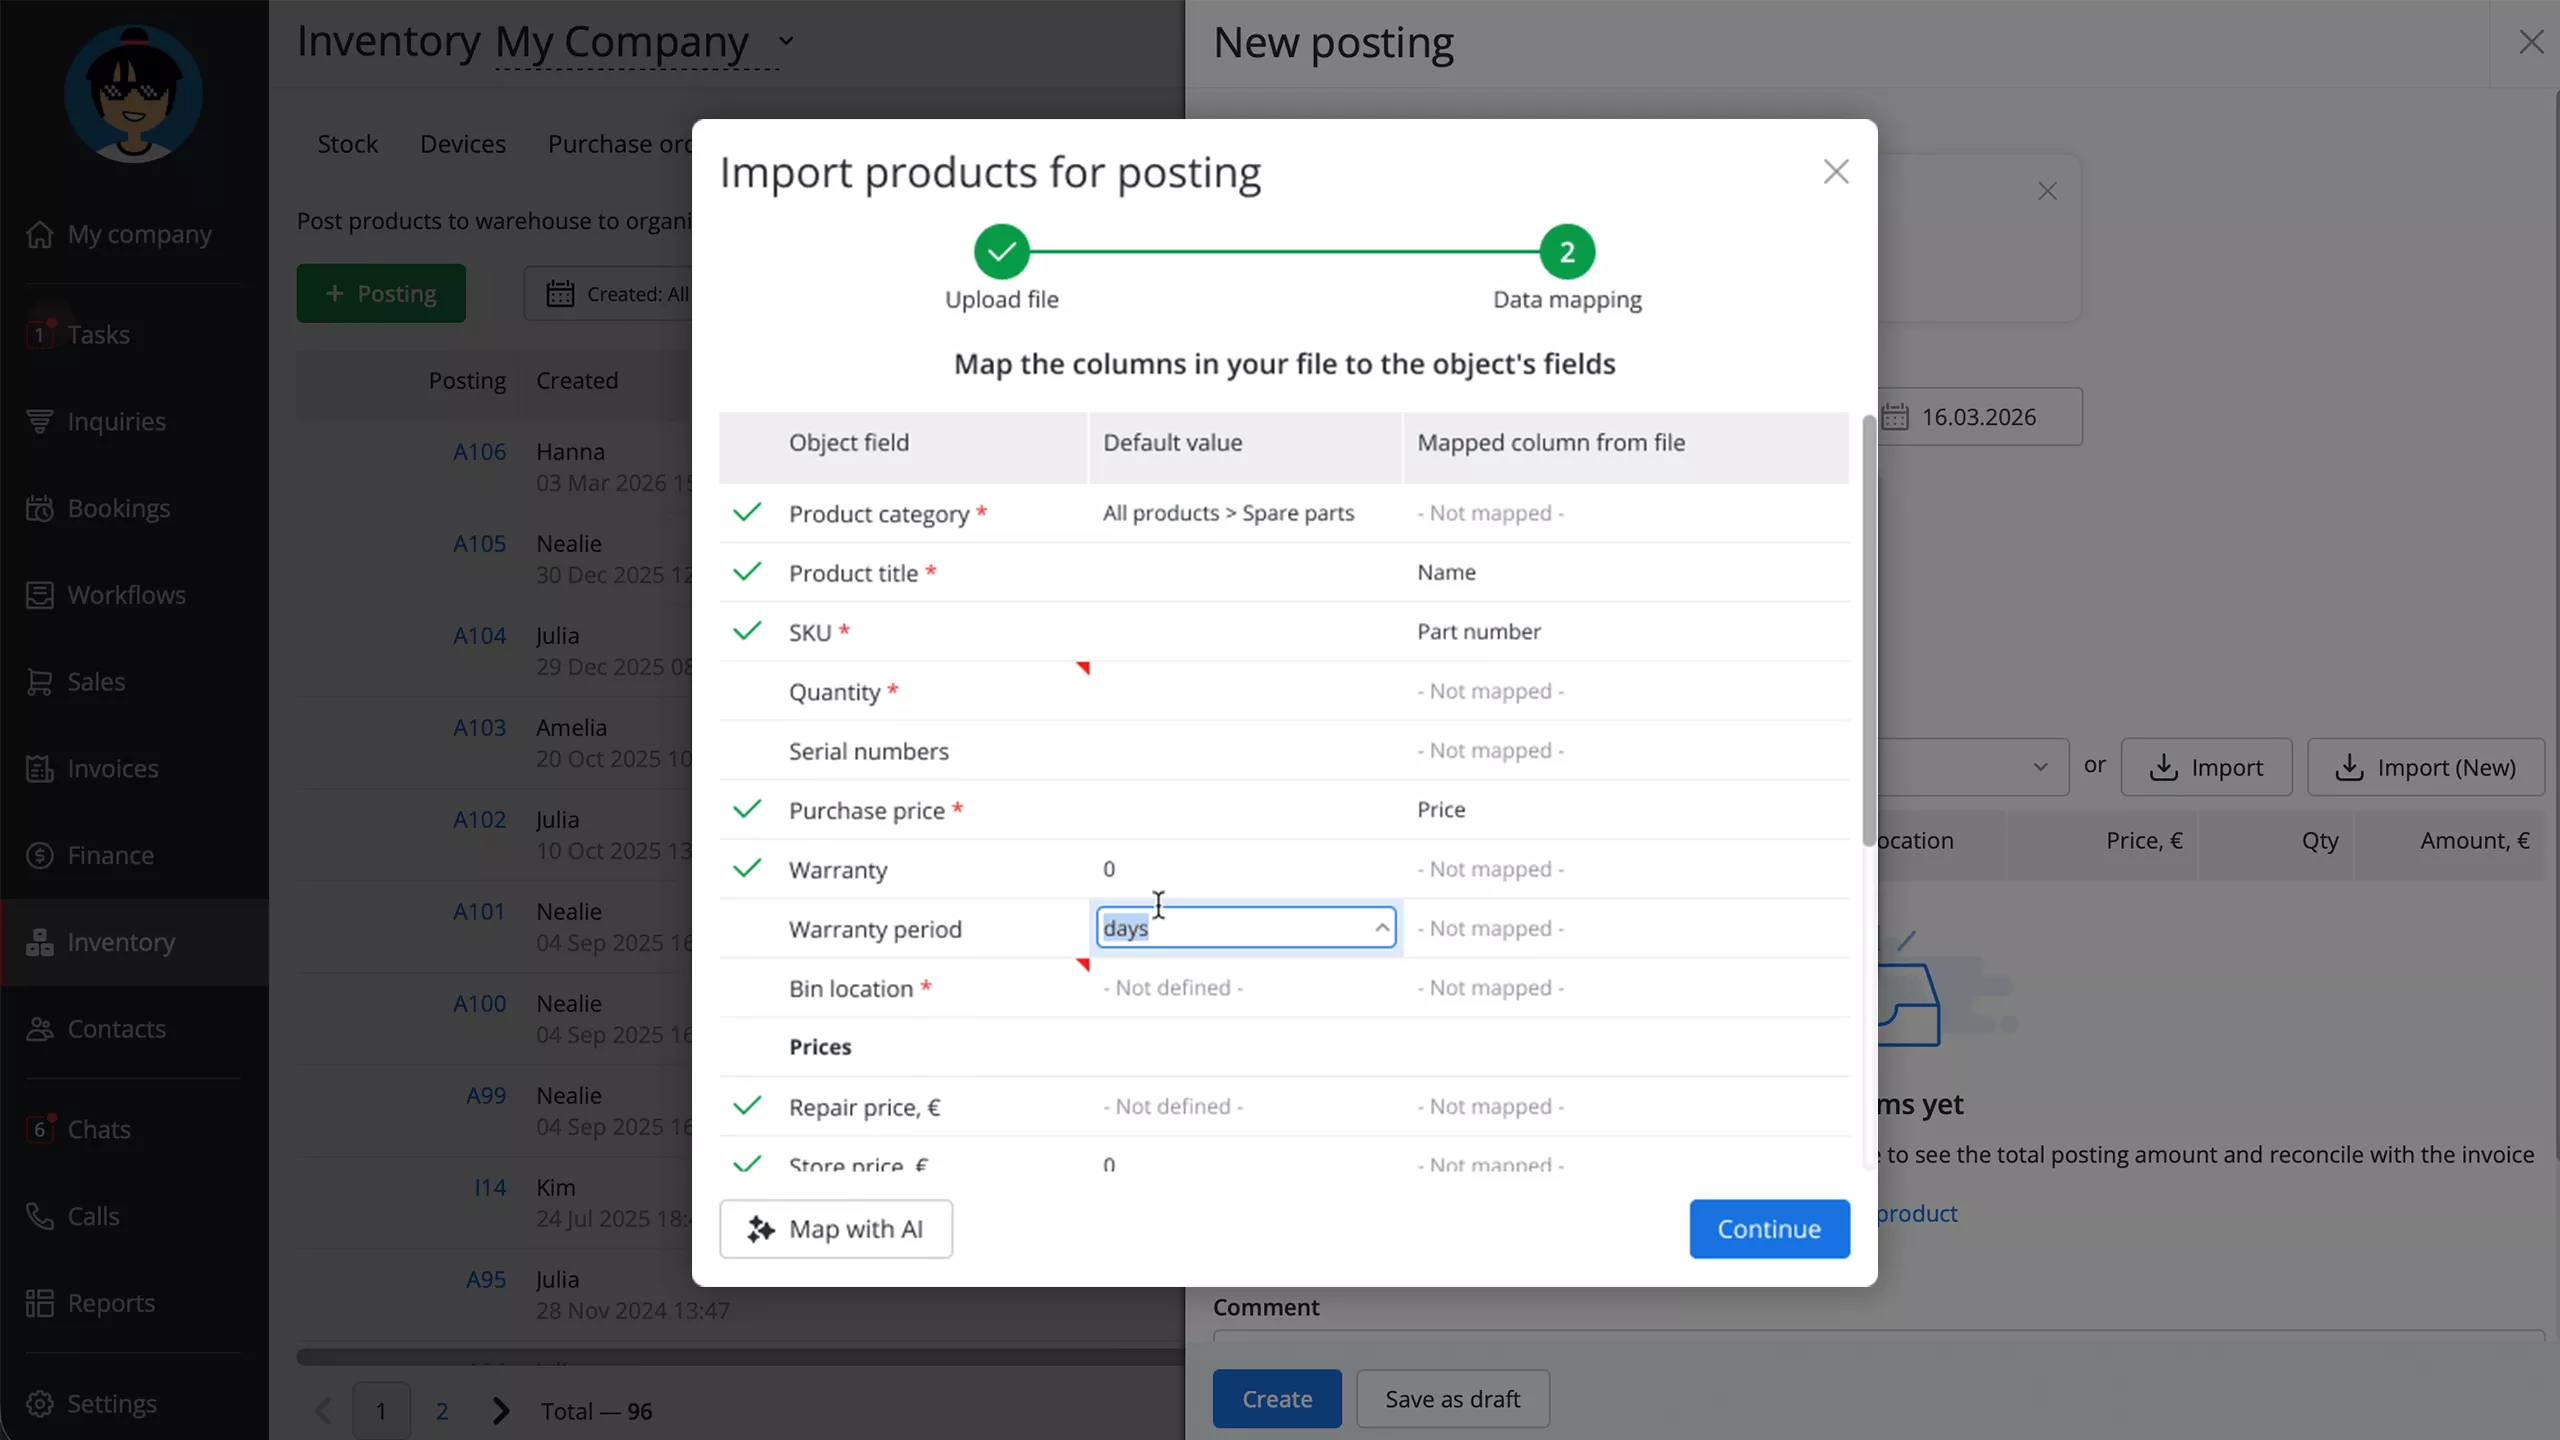Open Reports from the sidebar
Screen dimensions: 2560x1440
pyautogui.click(x=110, y=1302)
